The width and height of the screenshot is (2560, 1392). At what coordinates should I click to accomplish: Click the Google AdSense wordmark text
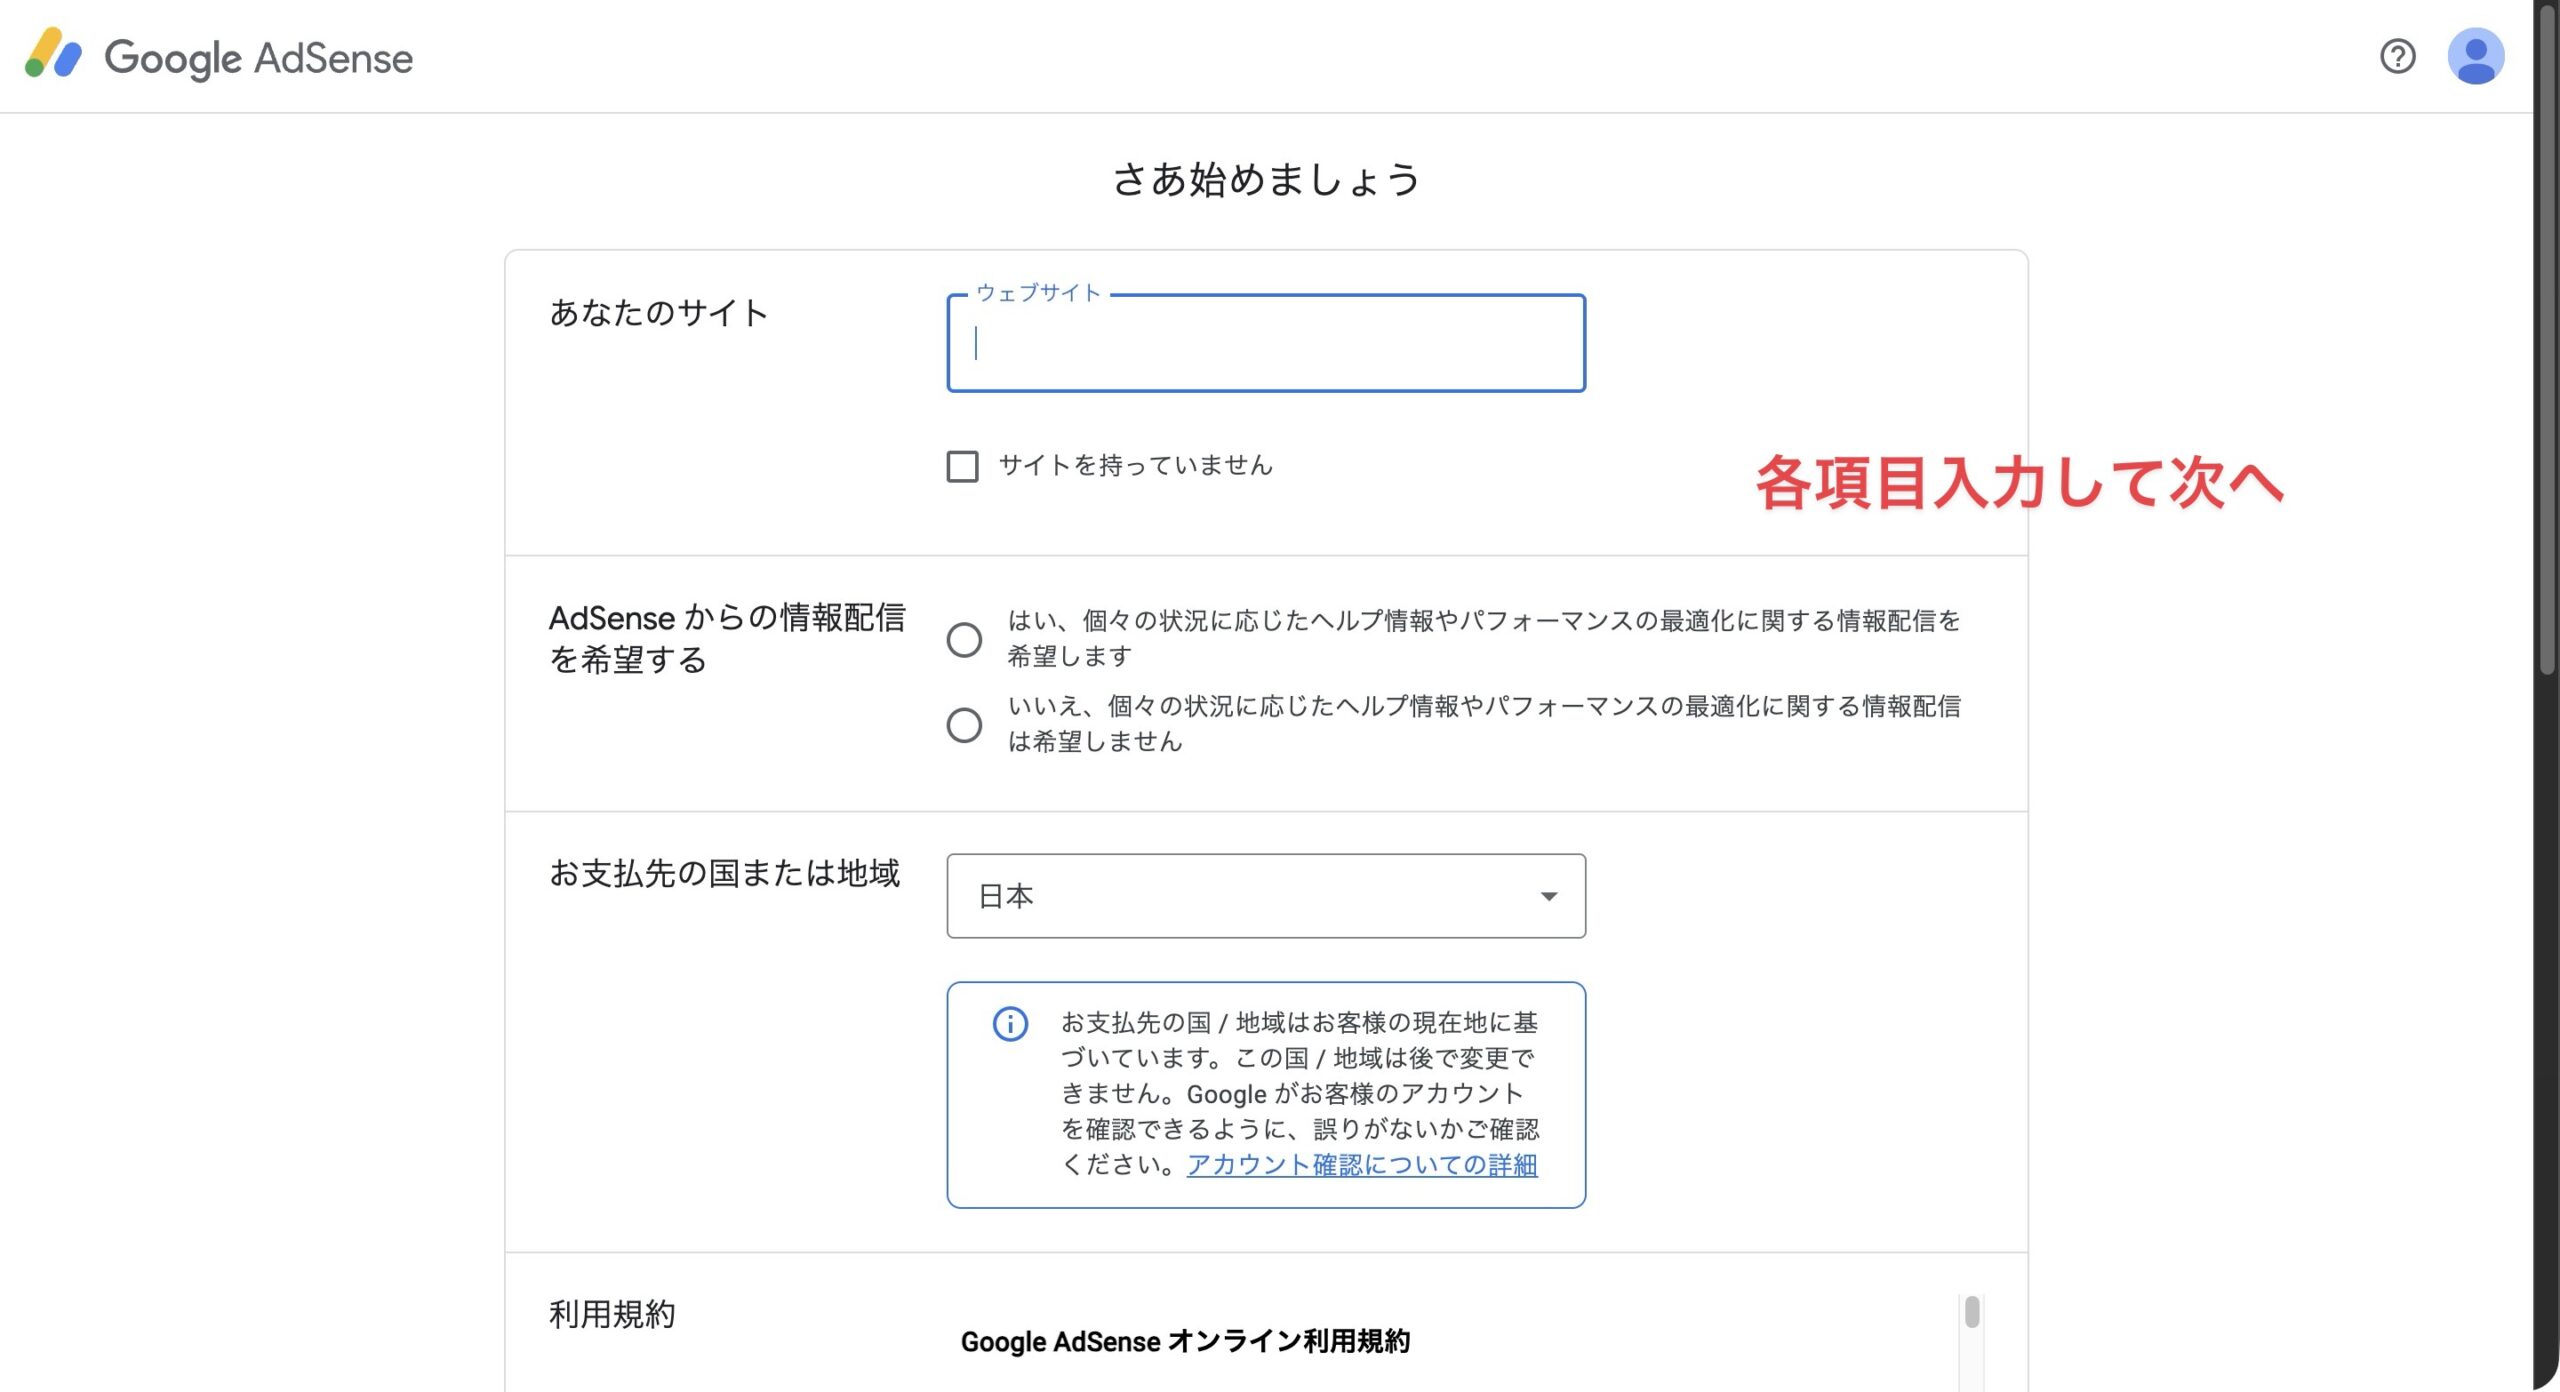[x=258, y=58]
